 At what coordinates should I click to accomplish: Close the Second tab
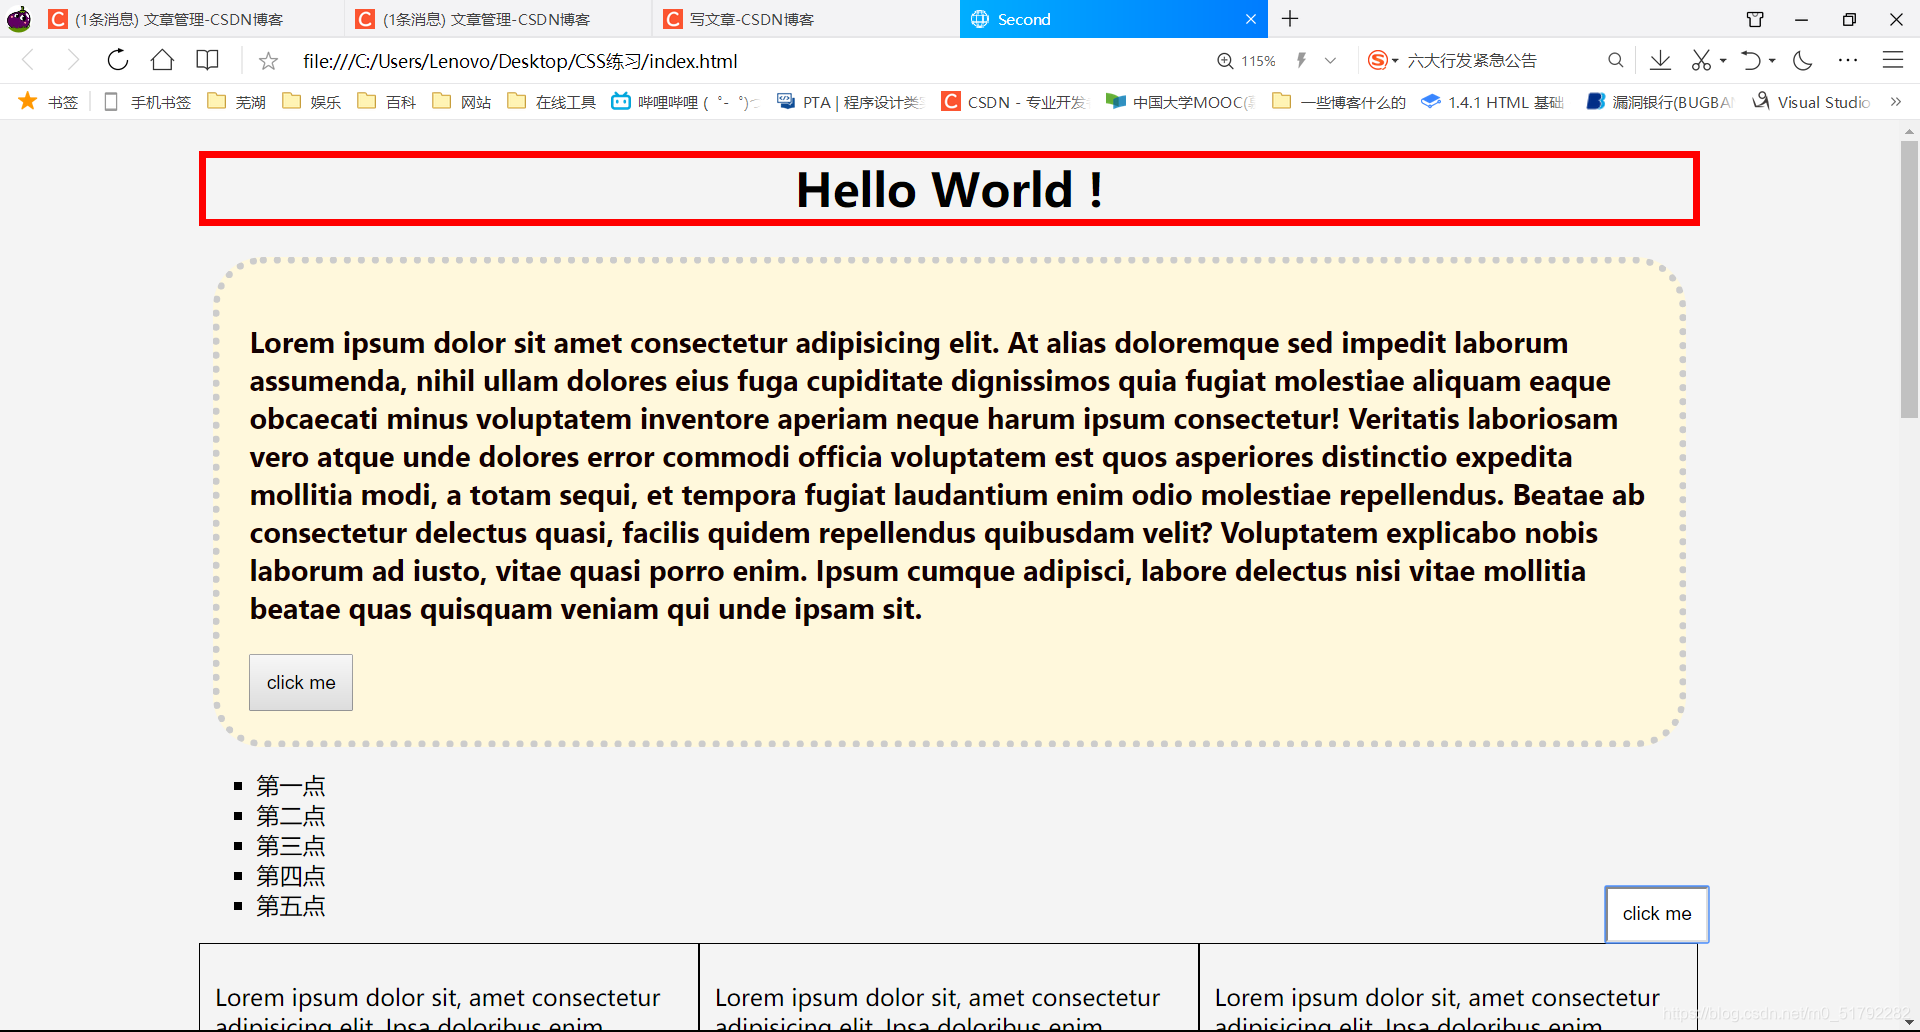(x=1251, y=19)
